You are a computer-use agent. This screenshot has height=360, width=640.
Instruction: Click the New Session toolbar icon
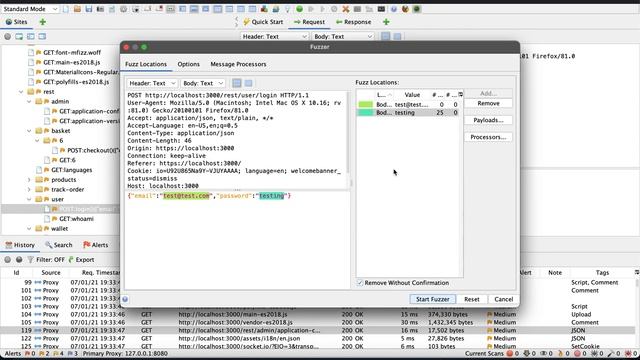tap(66, 9)
